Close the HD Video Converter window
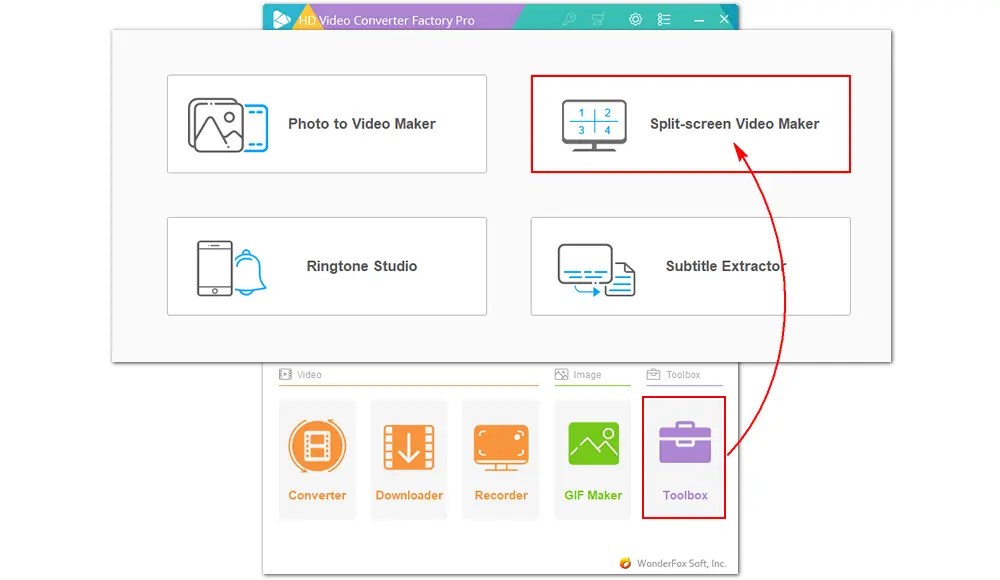 (x=724, y=19)
